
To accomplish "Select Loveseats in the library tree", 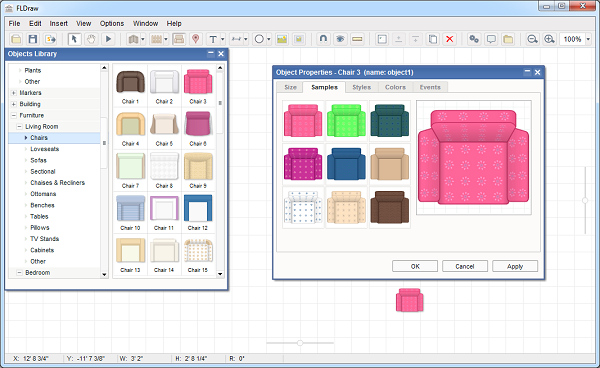I will pyautogui.click(x=44, y=149).
